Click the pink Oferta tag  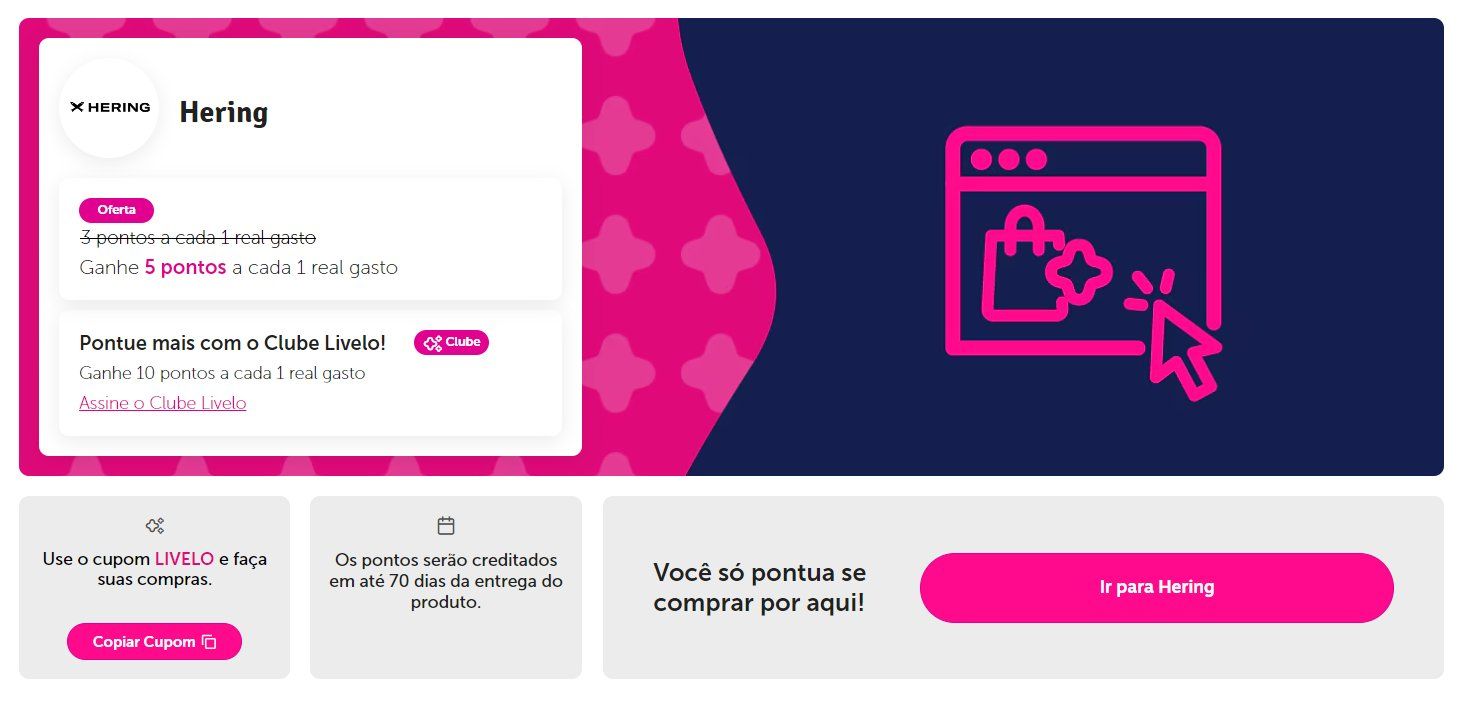click(116, 210)
